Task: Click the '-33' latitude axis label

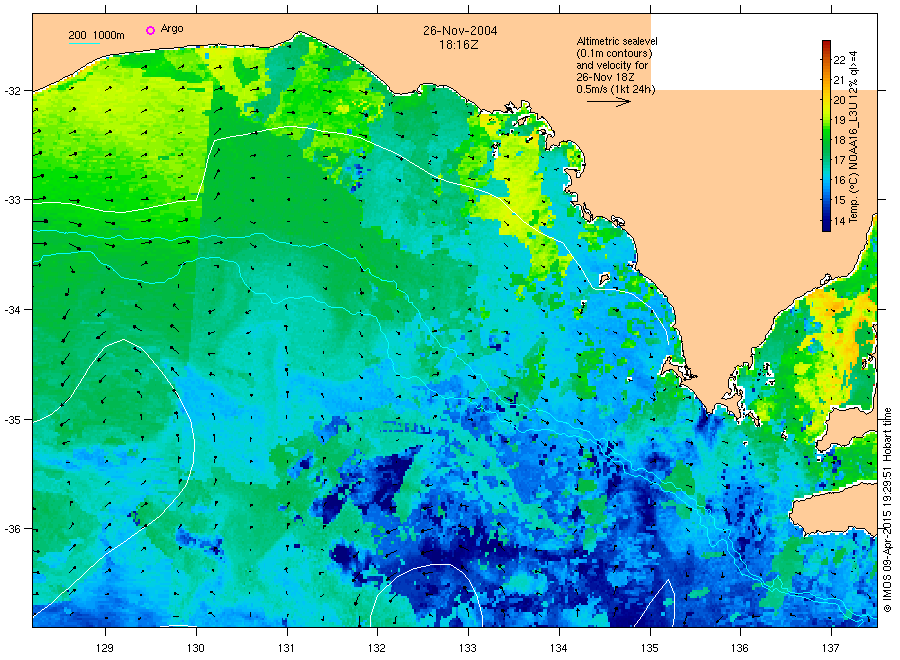Action: (x=13, y=200)
